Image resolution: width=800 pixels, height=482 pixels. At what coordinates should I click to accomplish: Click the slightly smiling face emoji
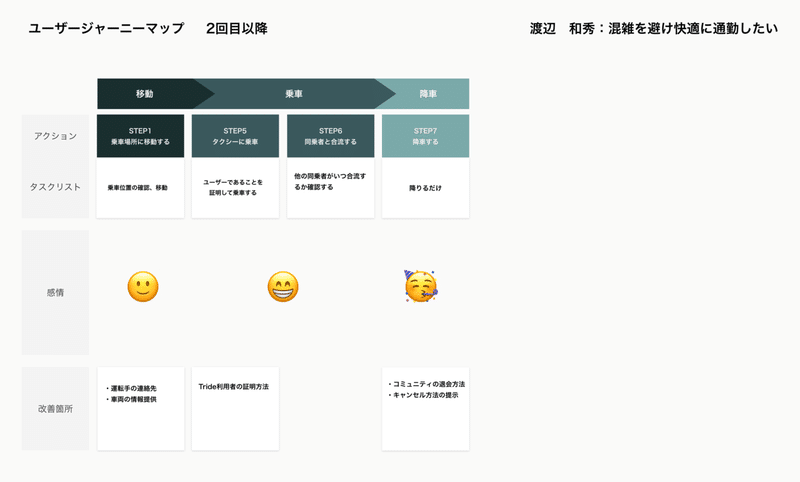click(143, 287)
